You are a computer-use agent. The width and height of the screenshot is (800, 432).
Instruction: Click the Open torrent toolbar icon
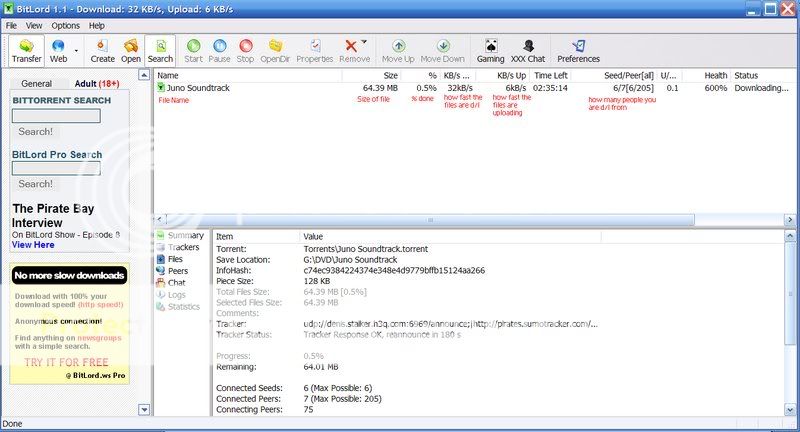[131, 51]
